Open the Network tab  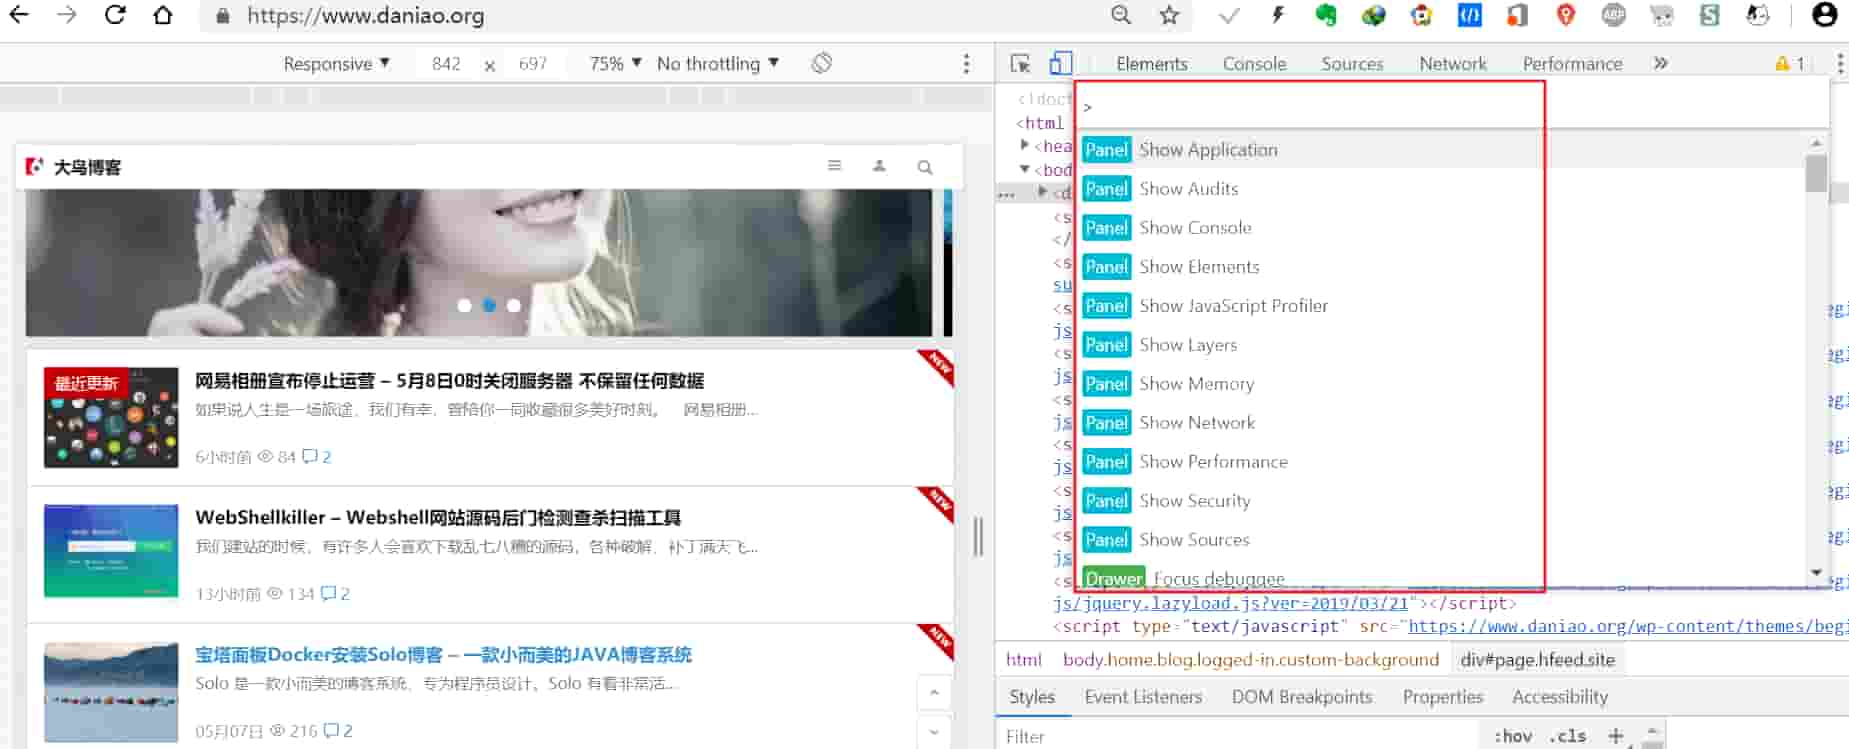coord(1453,64)
